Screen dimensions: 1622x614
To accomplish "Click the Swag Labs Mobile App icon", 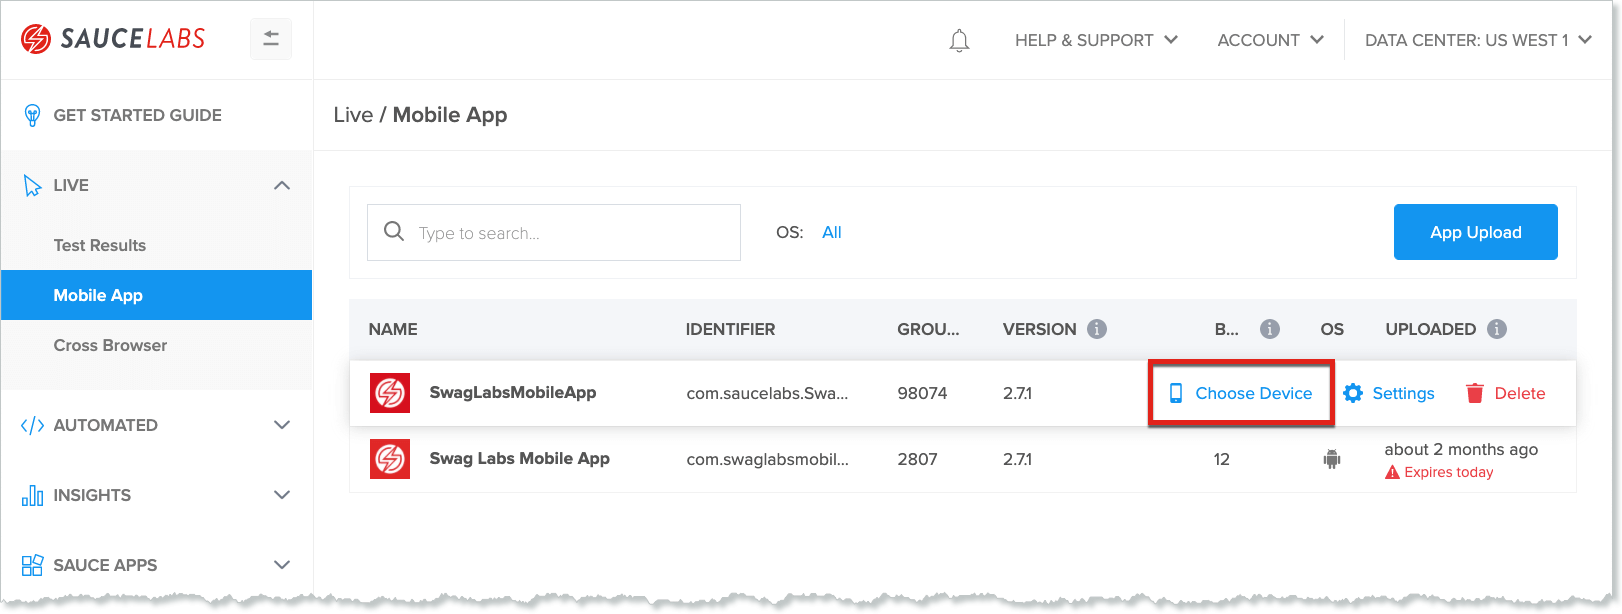I will pos(390,459).
